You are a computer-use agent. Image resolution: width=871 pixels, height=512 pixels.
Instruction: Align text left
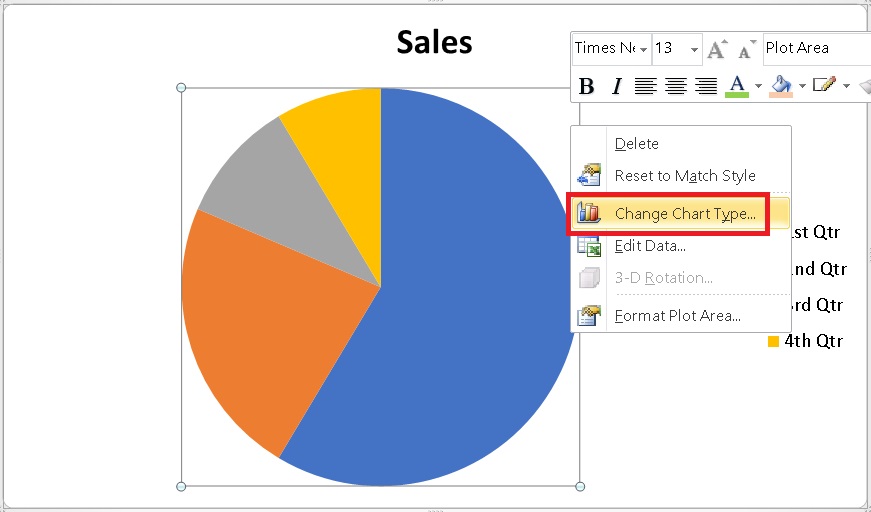click(646, 86)
